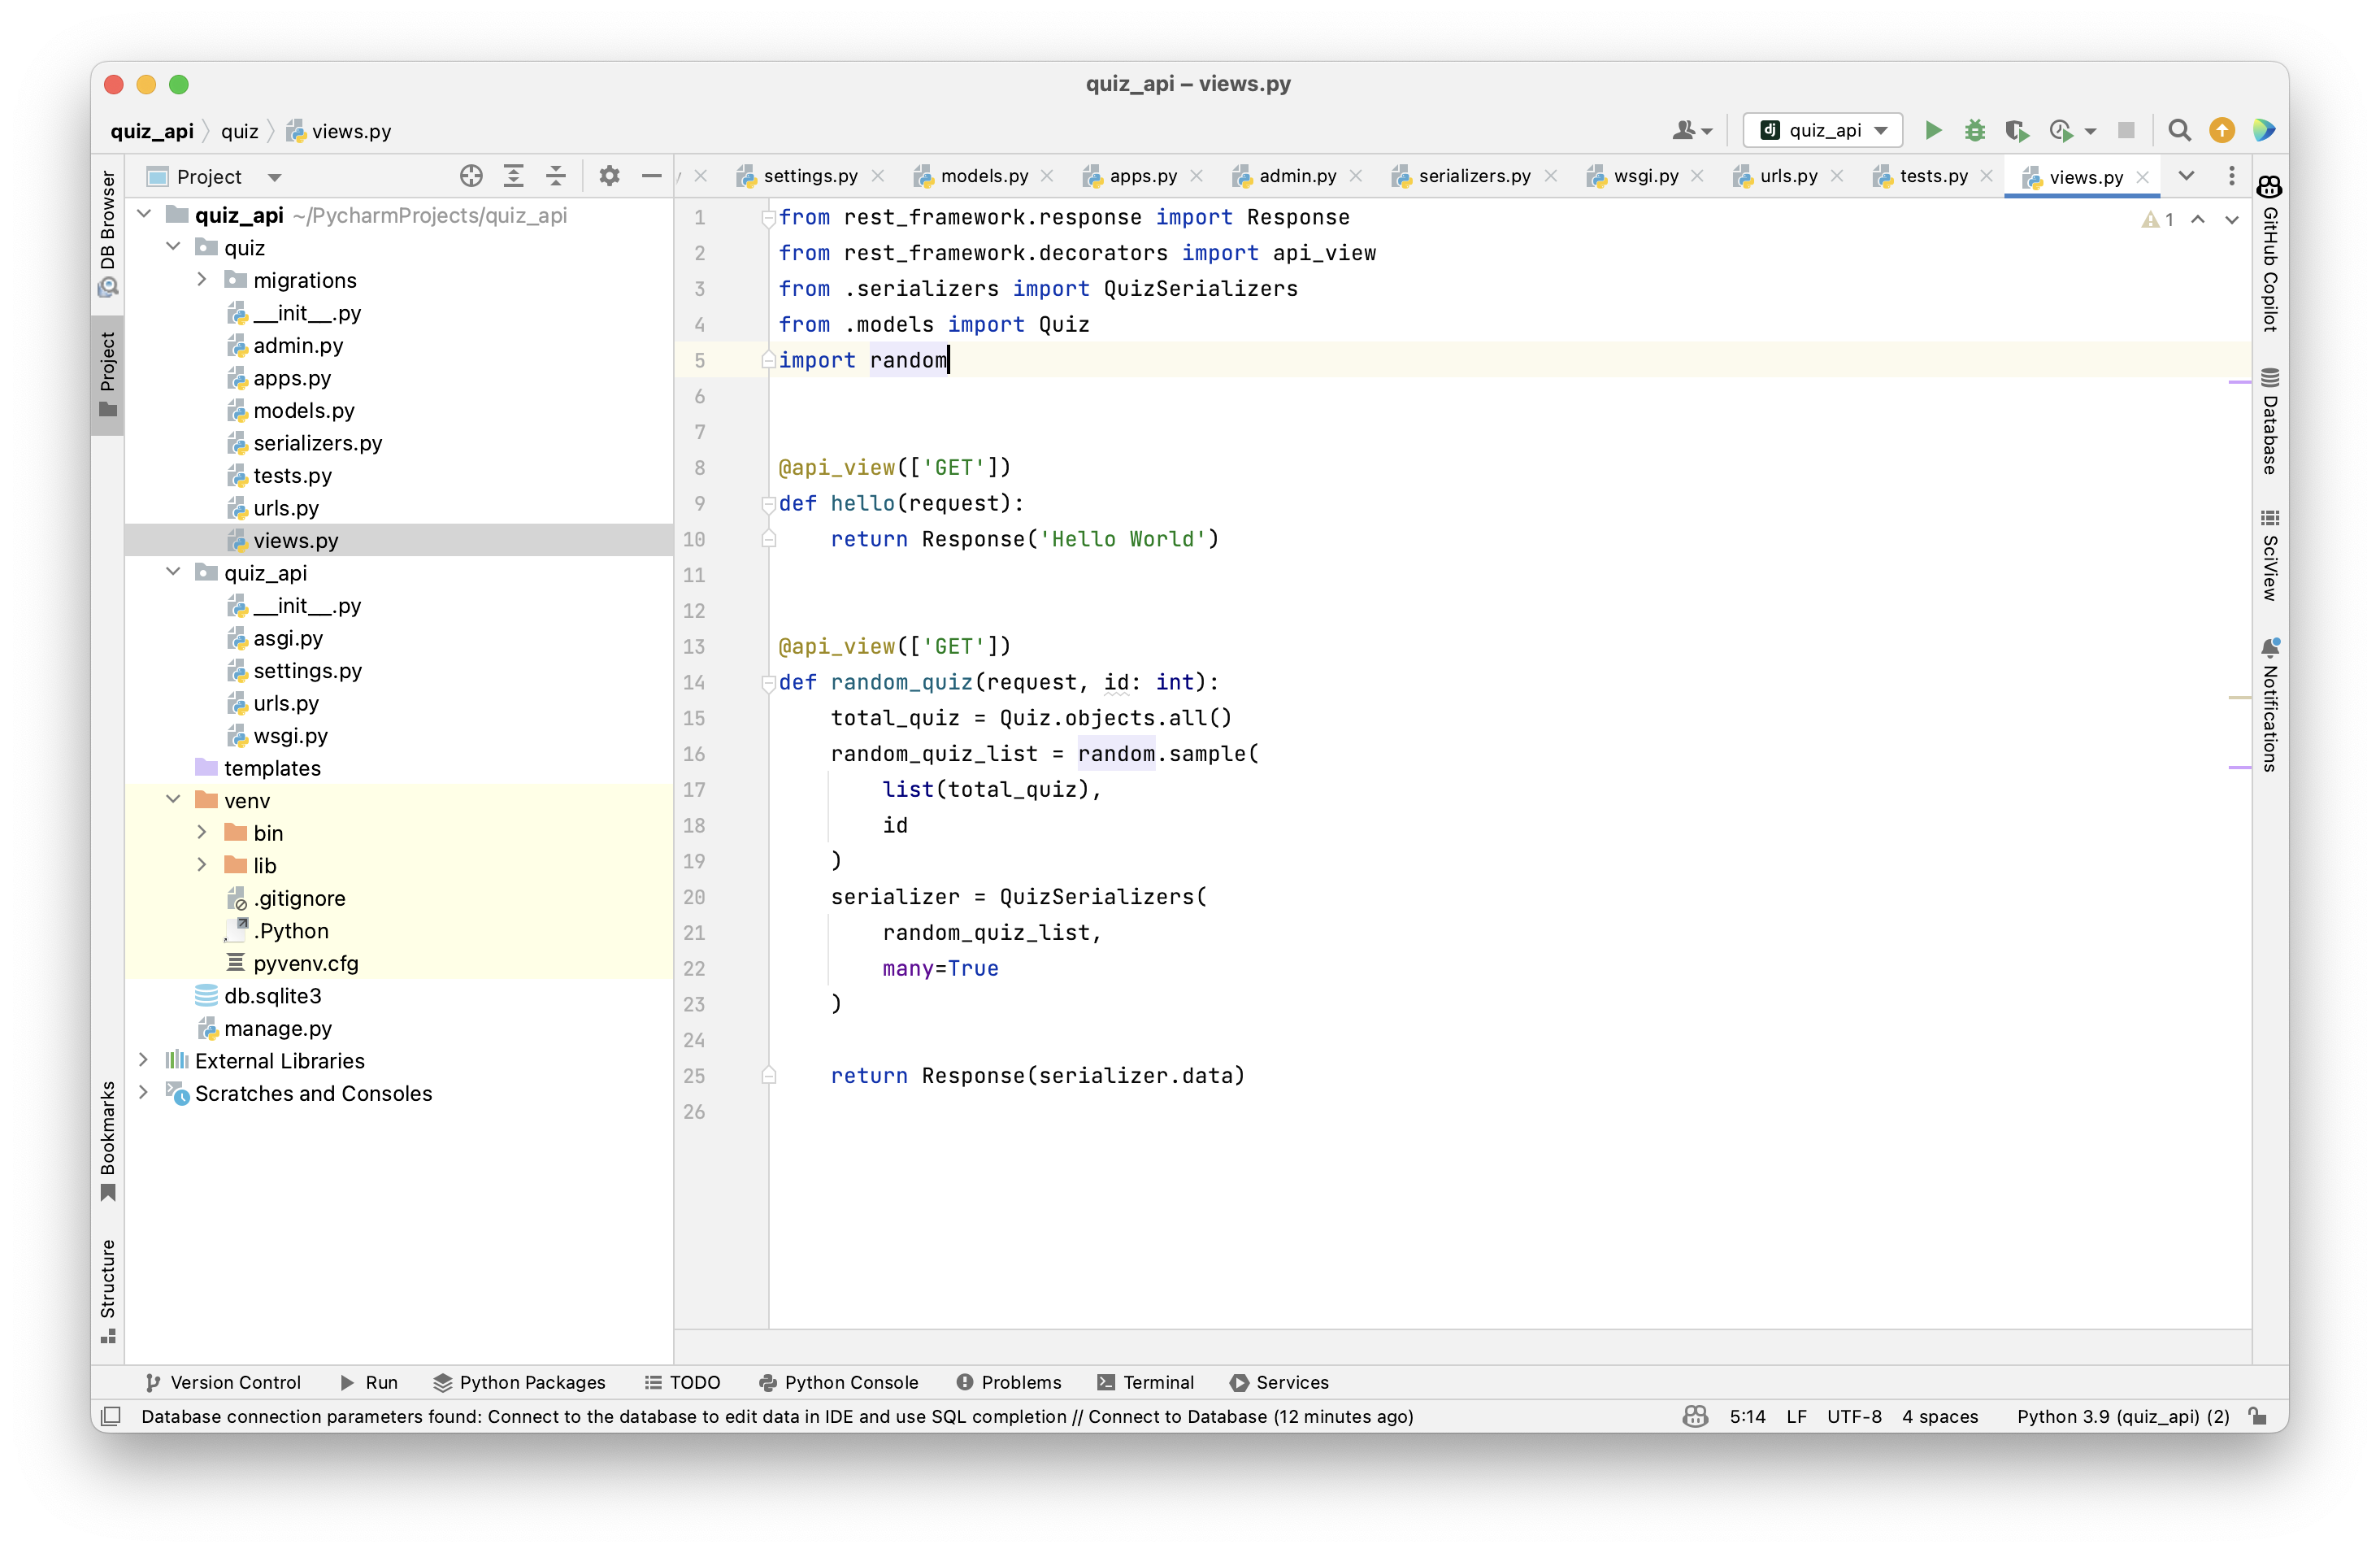
Task: Switch to the serializers.py editor tab
Action: coord(1473,176)
